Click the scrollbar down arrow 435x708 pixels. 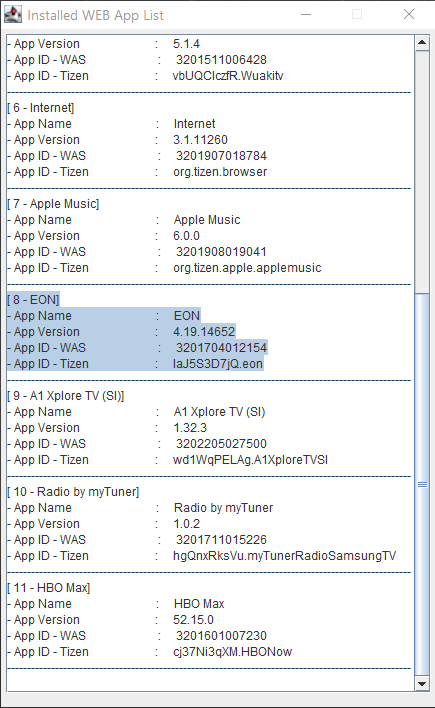[x=422, y=683]
